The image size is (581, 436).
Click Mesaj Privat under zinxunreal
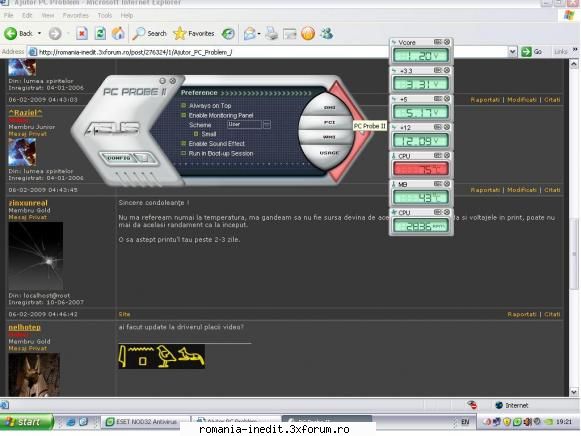[x=28, y=217]
